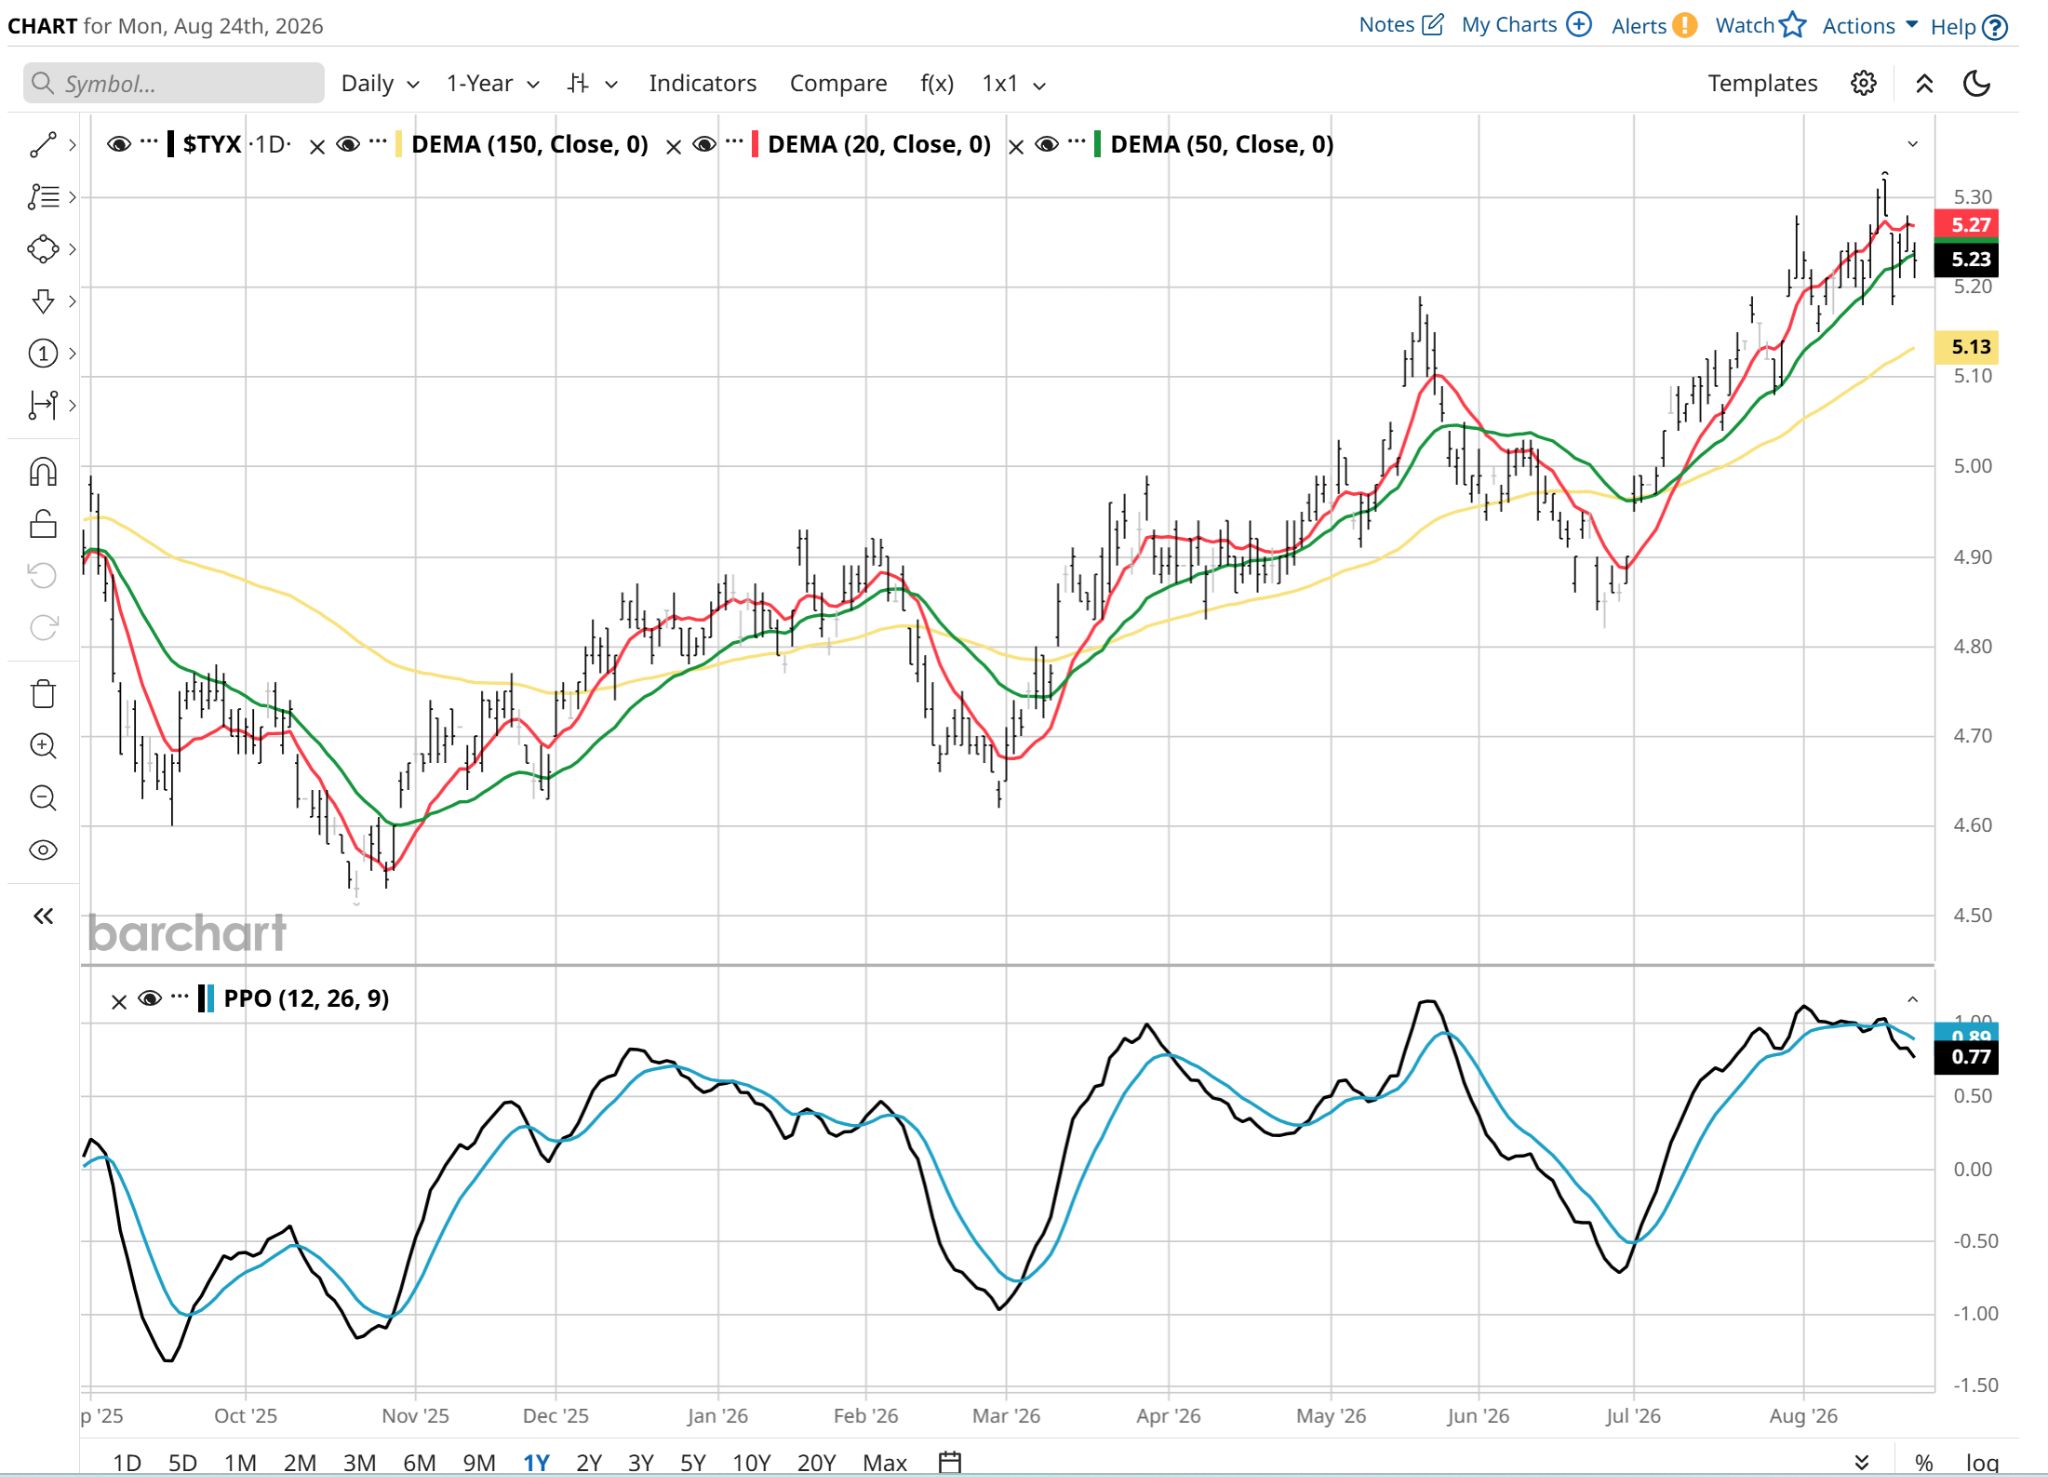The image size is (2048, 1477).
Task: Open chart settings gear icon
Action: [1863, 84]
